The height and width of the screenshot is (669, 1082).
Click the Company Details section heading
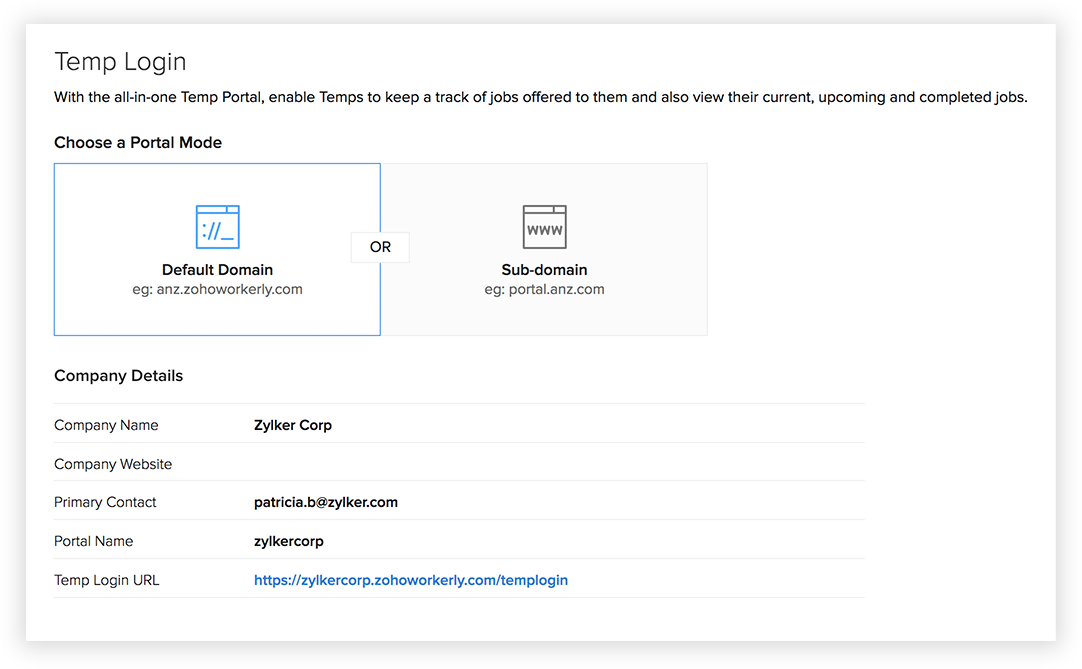click(x=119, y=376)
